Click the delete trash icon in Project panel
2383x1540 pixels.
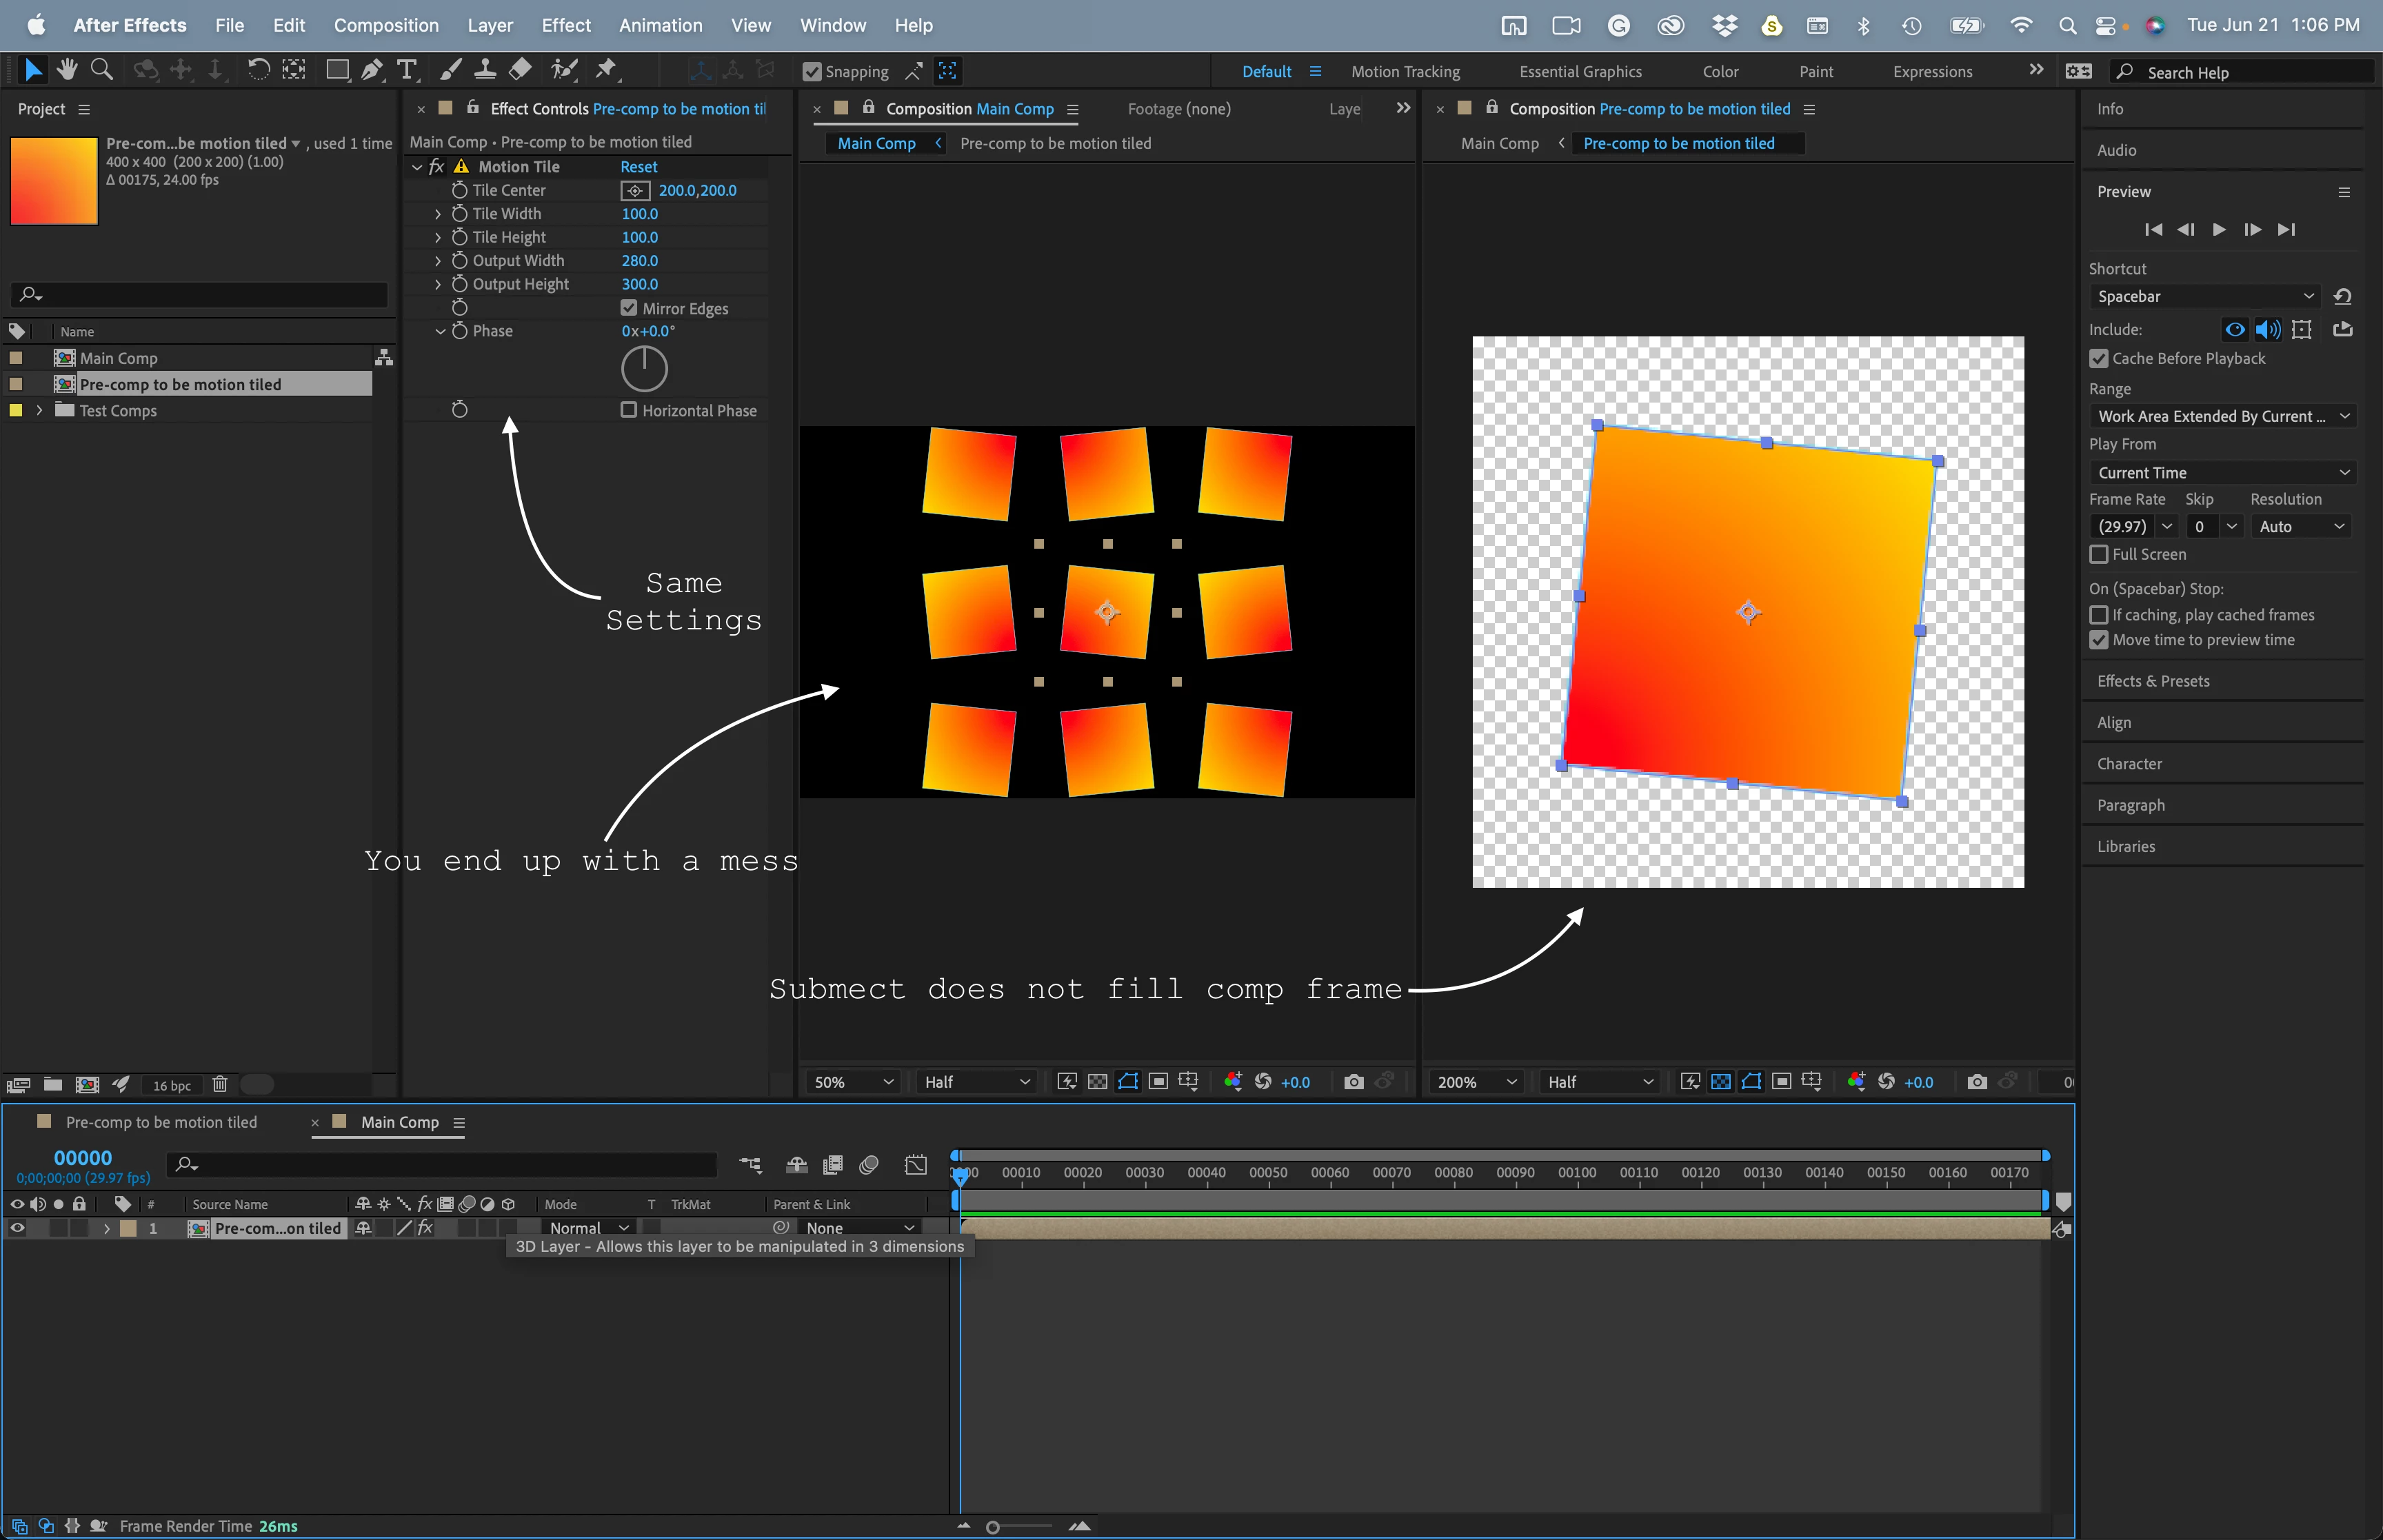(x=220, y=1085)
